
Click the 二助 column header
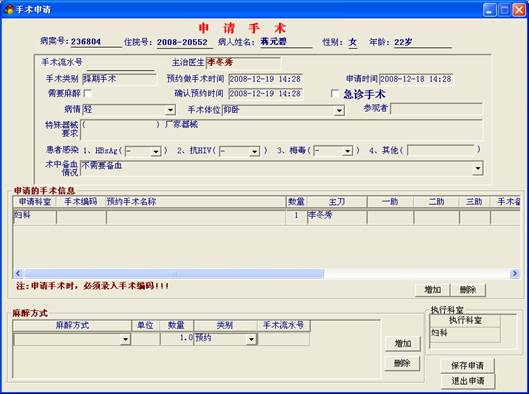[x=436, y=202]
